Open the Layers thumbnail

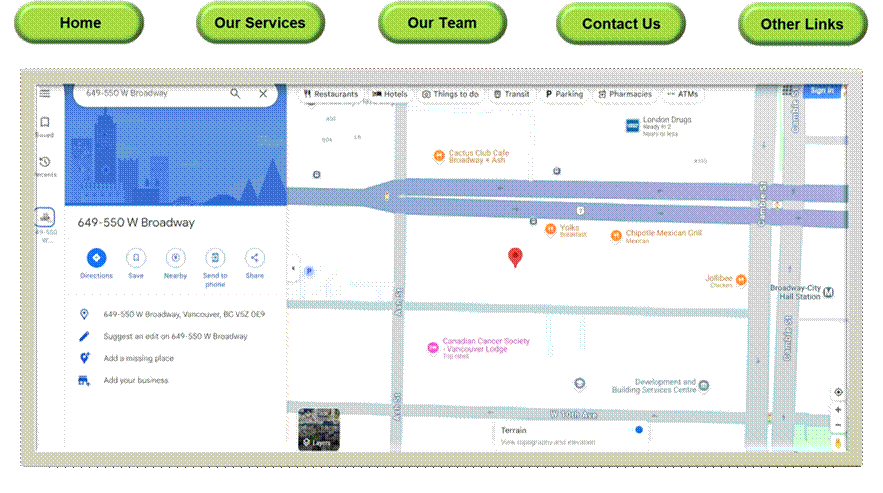coord(319,429)
